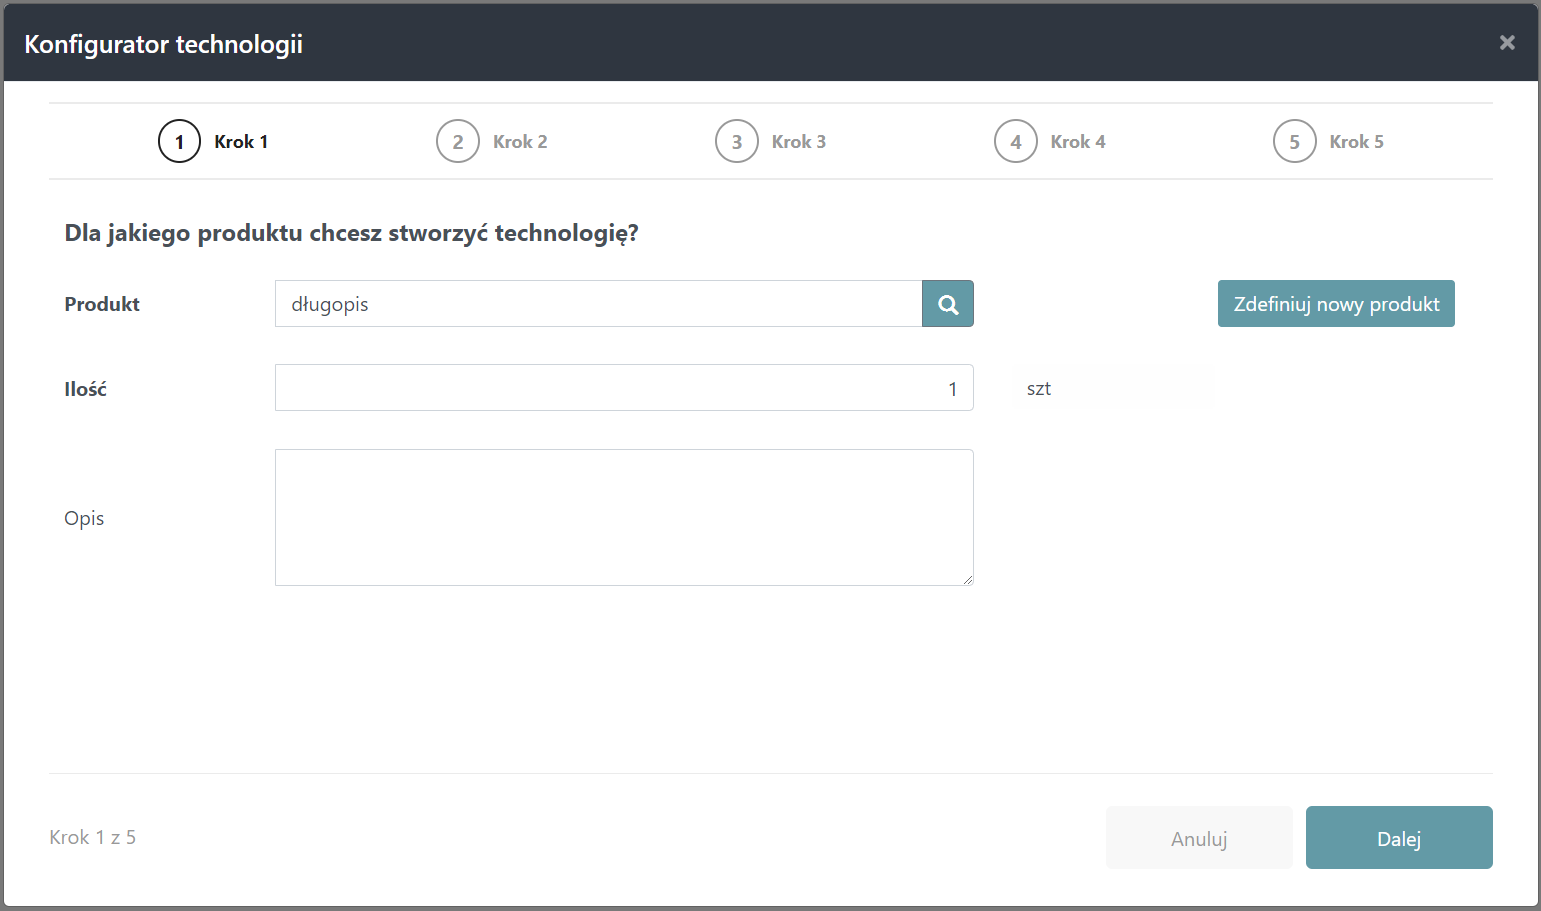Go to the Krok 1 step tab
The image size is (1541, 911).
tap(213, 141)
